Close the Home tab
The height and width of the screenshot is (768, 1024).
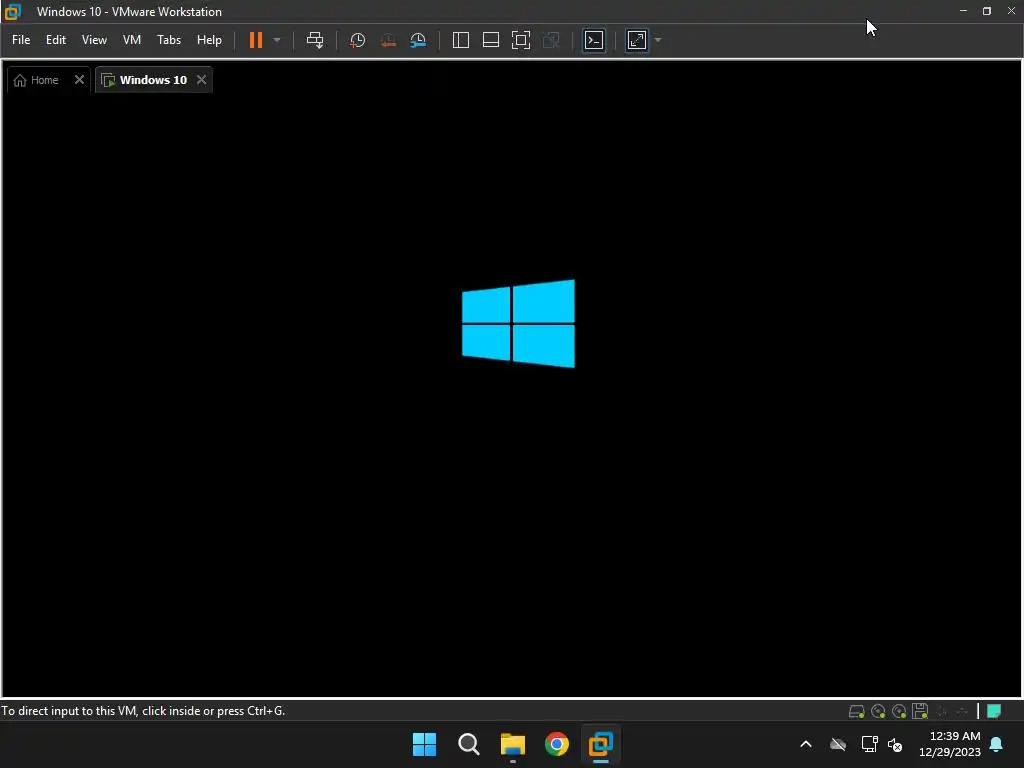click(x=79, y=80)
